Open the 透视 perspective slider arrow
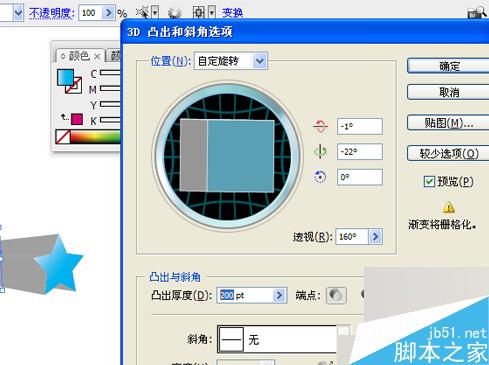The image size is (489, 365). click(375, 237)
